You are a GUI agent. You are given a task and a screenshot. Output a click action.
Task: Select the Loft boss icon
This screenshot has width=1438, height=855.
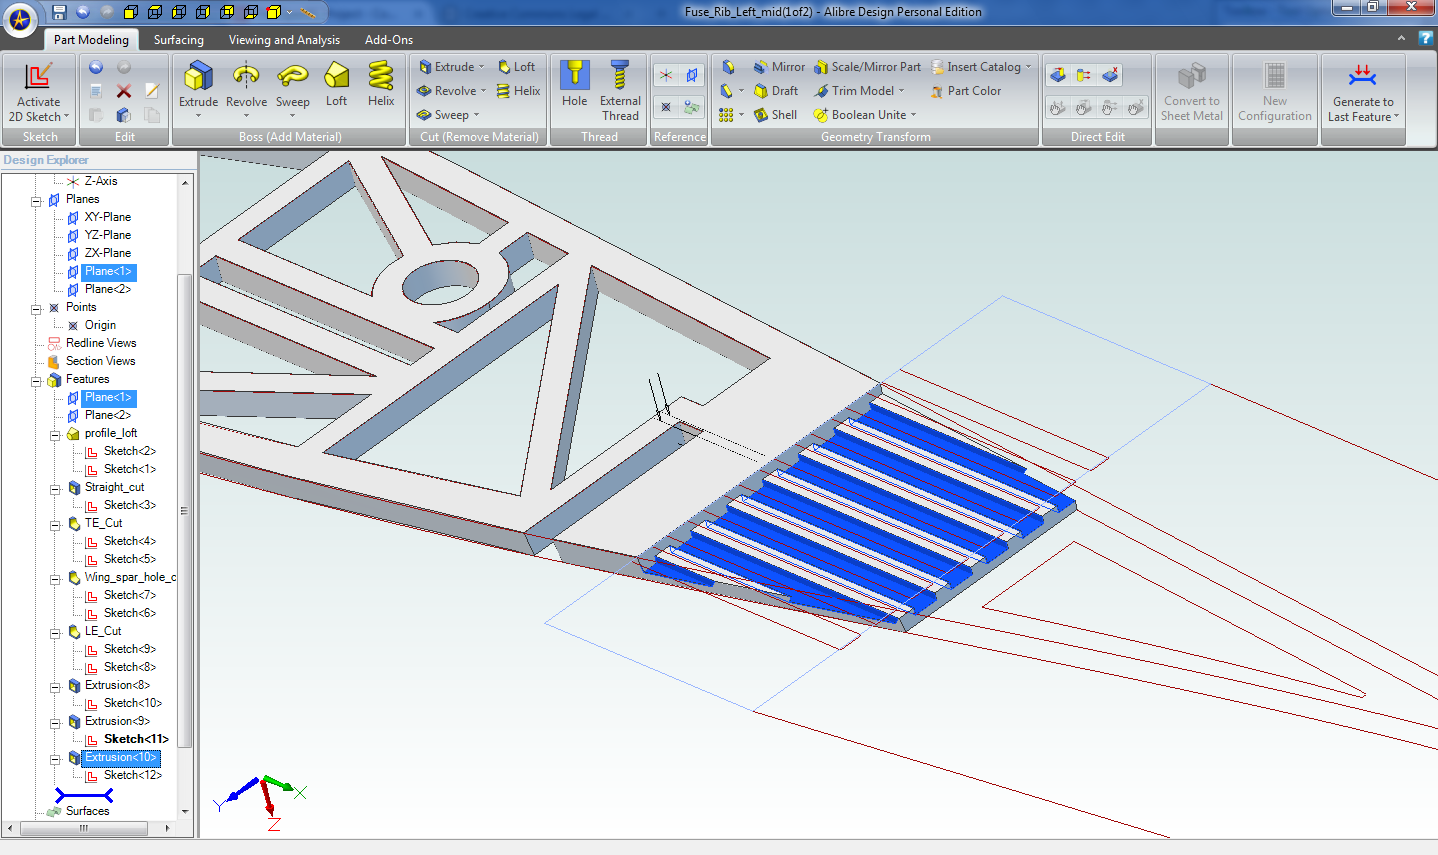337,78
